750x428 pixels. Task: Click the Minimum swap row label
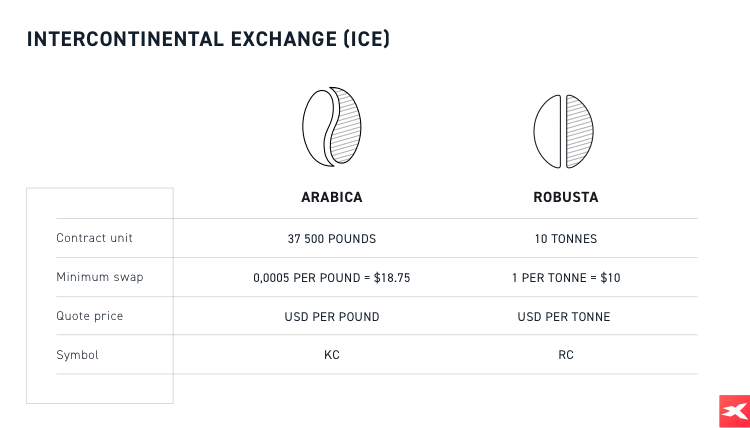99,277
